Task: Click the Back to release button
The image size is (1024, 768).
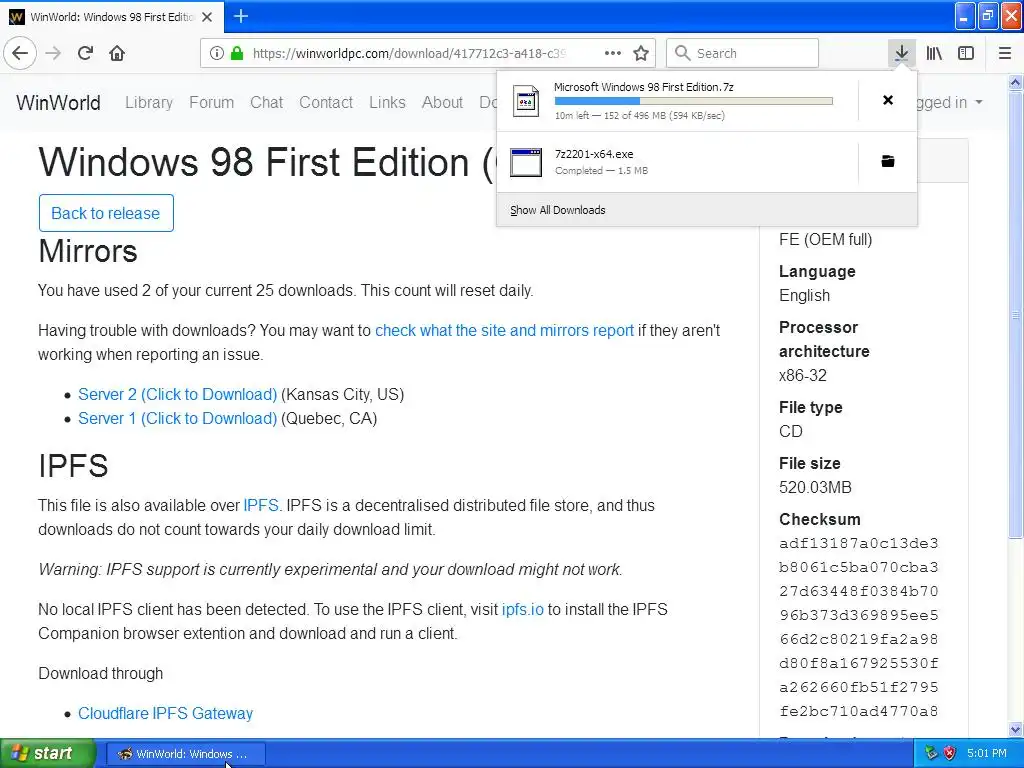Action: (x=106, y=213)
